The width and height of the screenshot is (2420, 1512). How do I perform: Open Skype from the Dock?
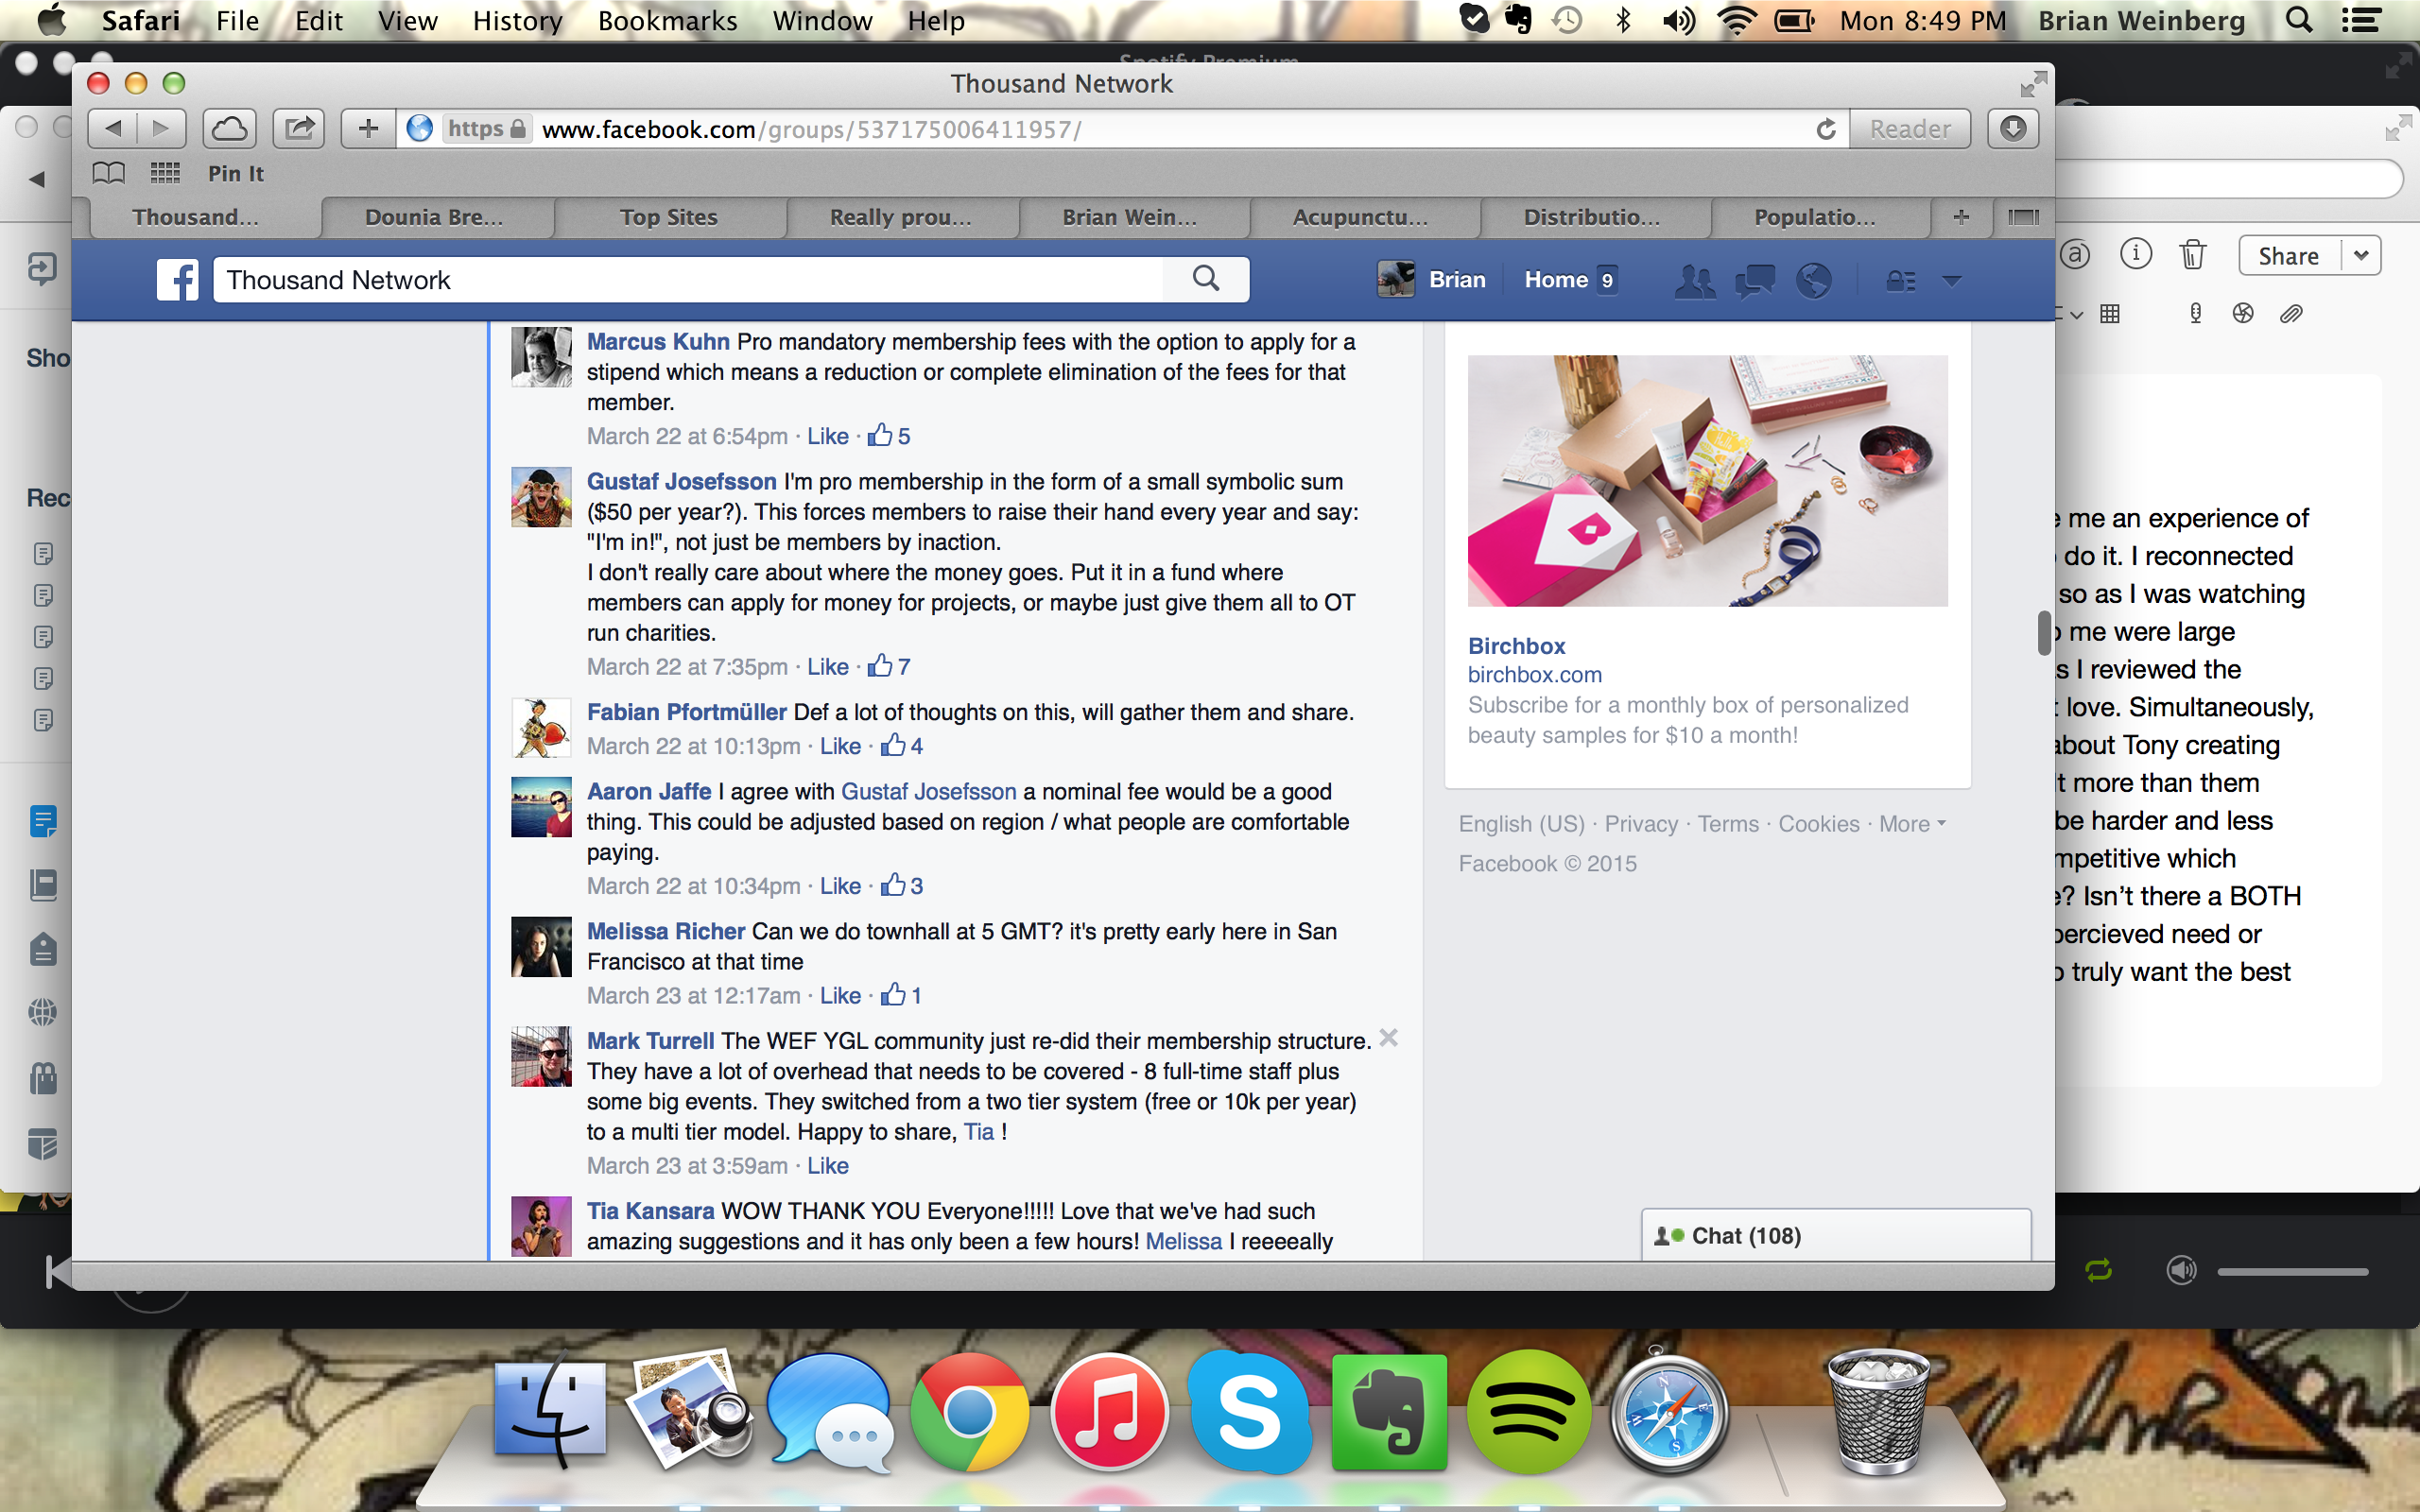1249,1412
